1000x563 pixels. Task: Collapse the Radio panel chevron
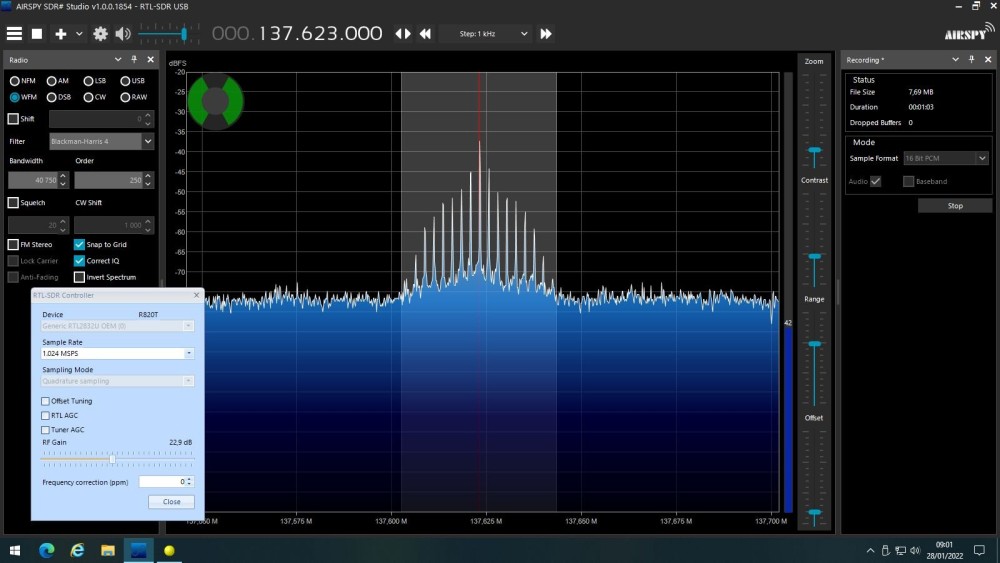point(118,59)
